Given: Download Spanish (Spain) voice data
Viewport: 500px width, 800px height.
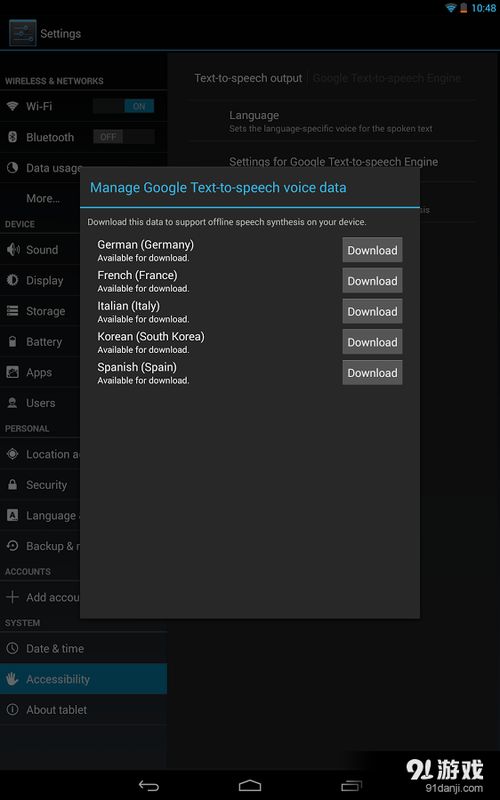Looking at the screenshot, I should click(372, 372).
